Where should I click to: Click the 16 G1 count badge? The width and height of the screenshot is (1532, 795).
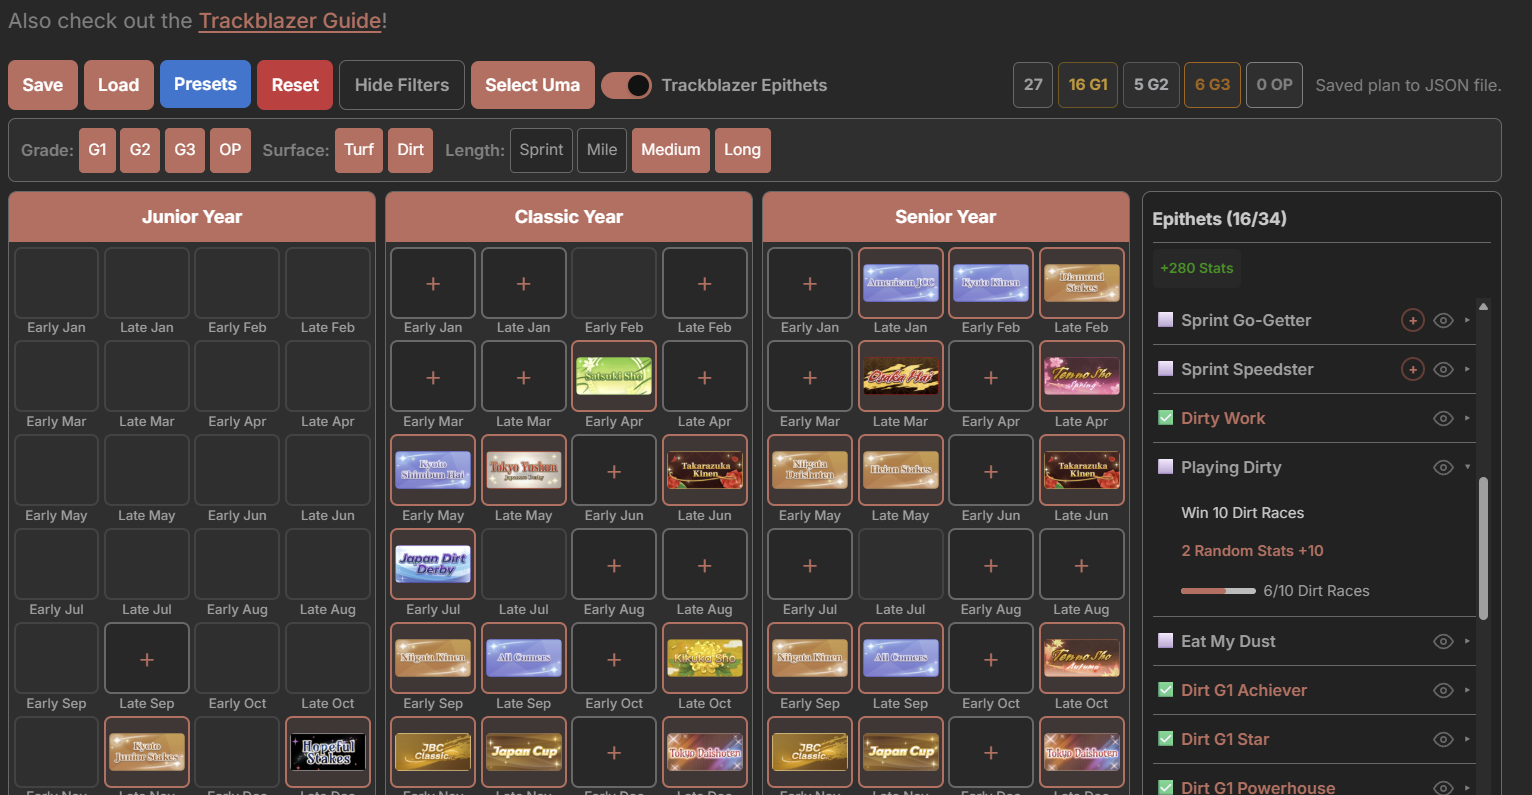[x=1088, y=85]
